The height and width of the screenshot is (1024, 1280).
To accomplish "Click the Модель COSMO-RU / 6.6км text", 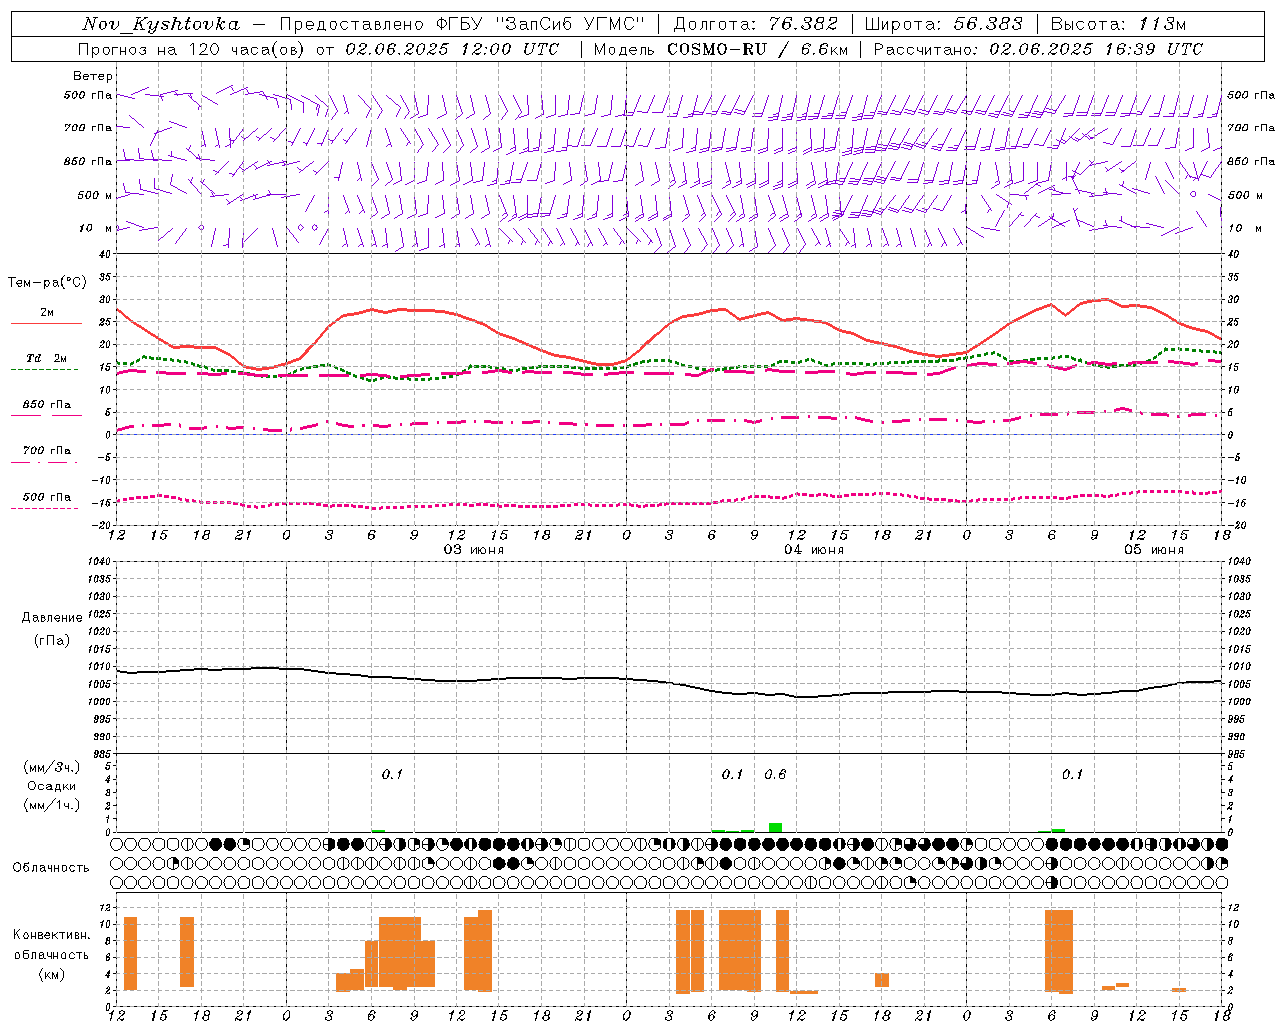I will [x=720, y=49].
